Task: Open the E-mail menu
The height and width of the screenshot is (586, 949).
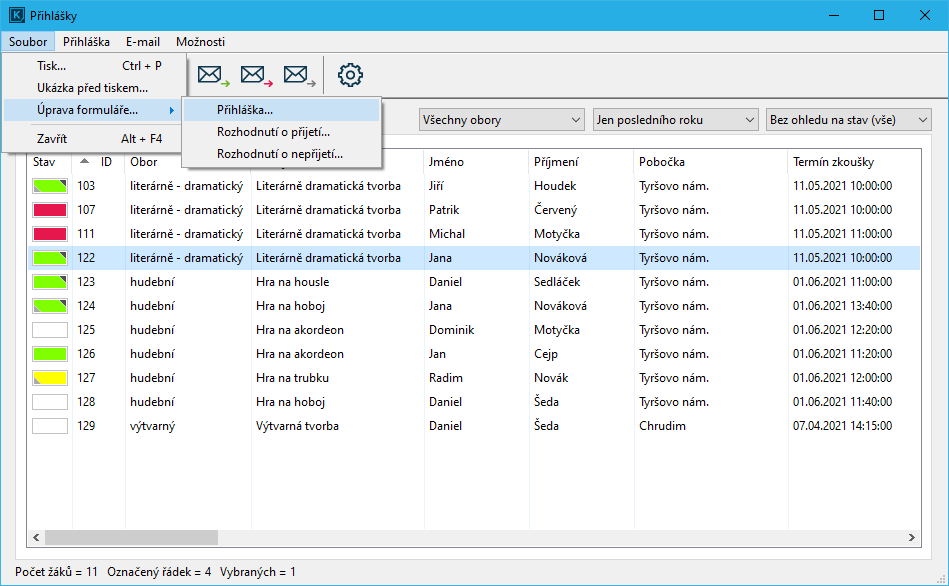Action: [143, 42]
